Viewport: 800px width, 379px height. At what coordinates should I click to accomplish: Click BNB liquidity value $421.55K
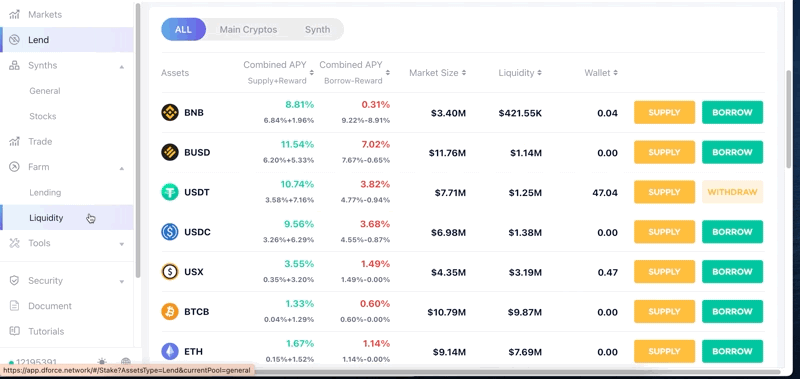coord(520,113)
